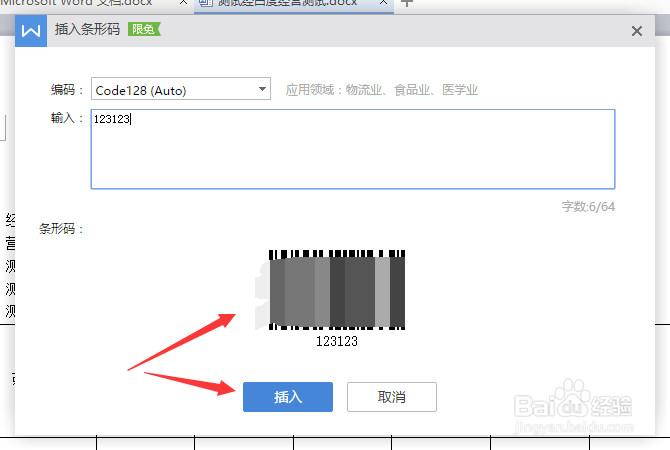The width and height of the screenshot is (670, 450).
Task: Click the 应用领域 description text
Action: [x=382, y=90]
